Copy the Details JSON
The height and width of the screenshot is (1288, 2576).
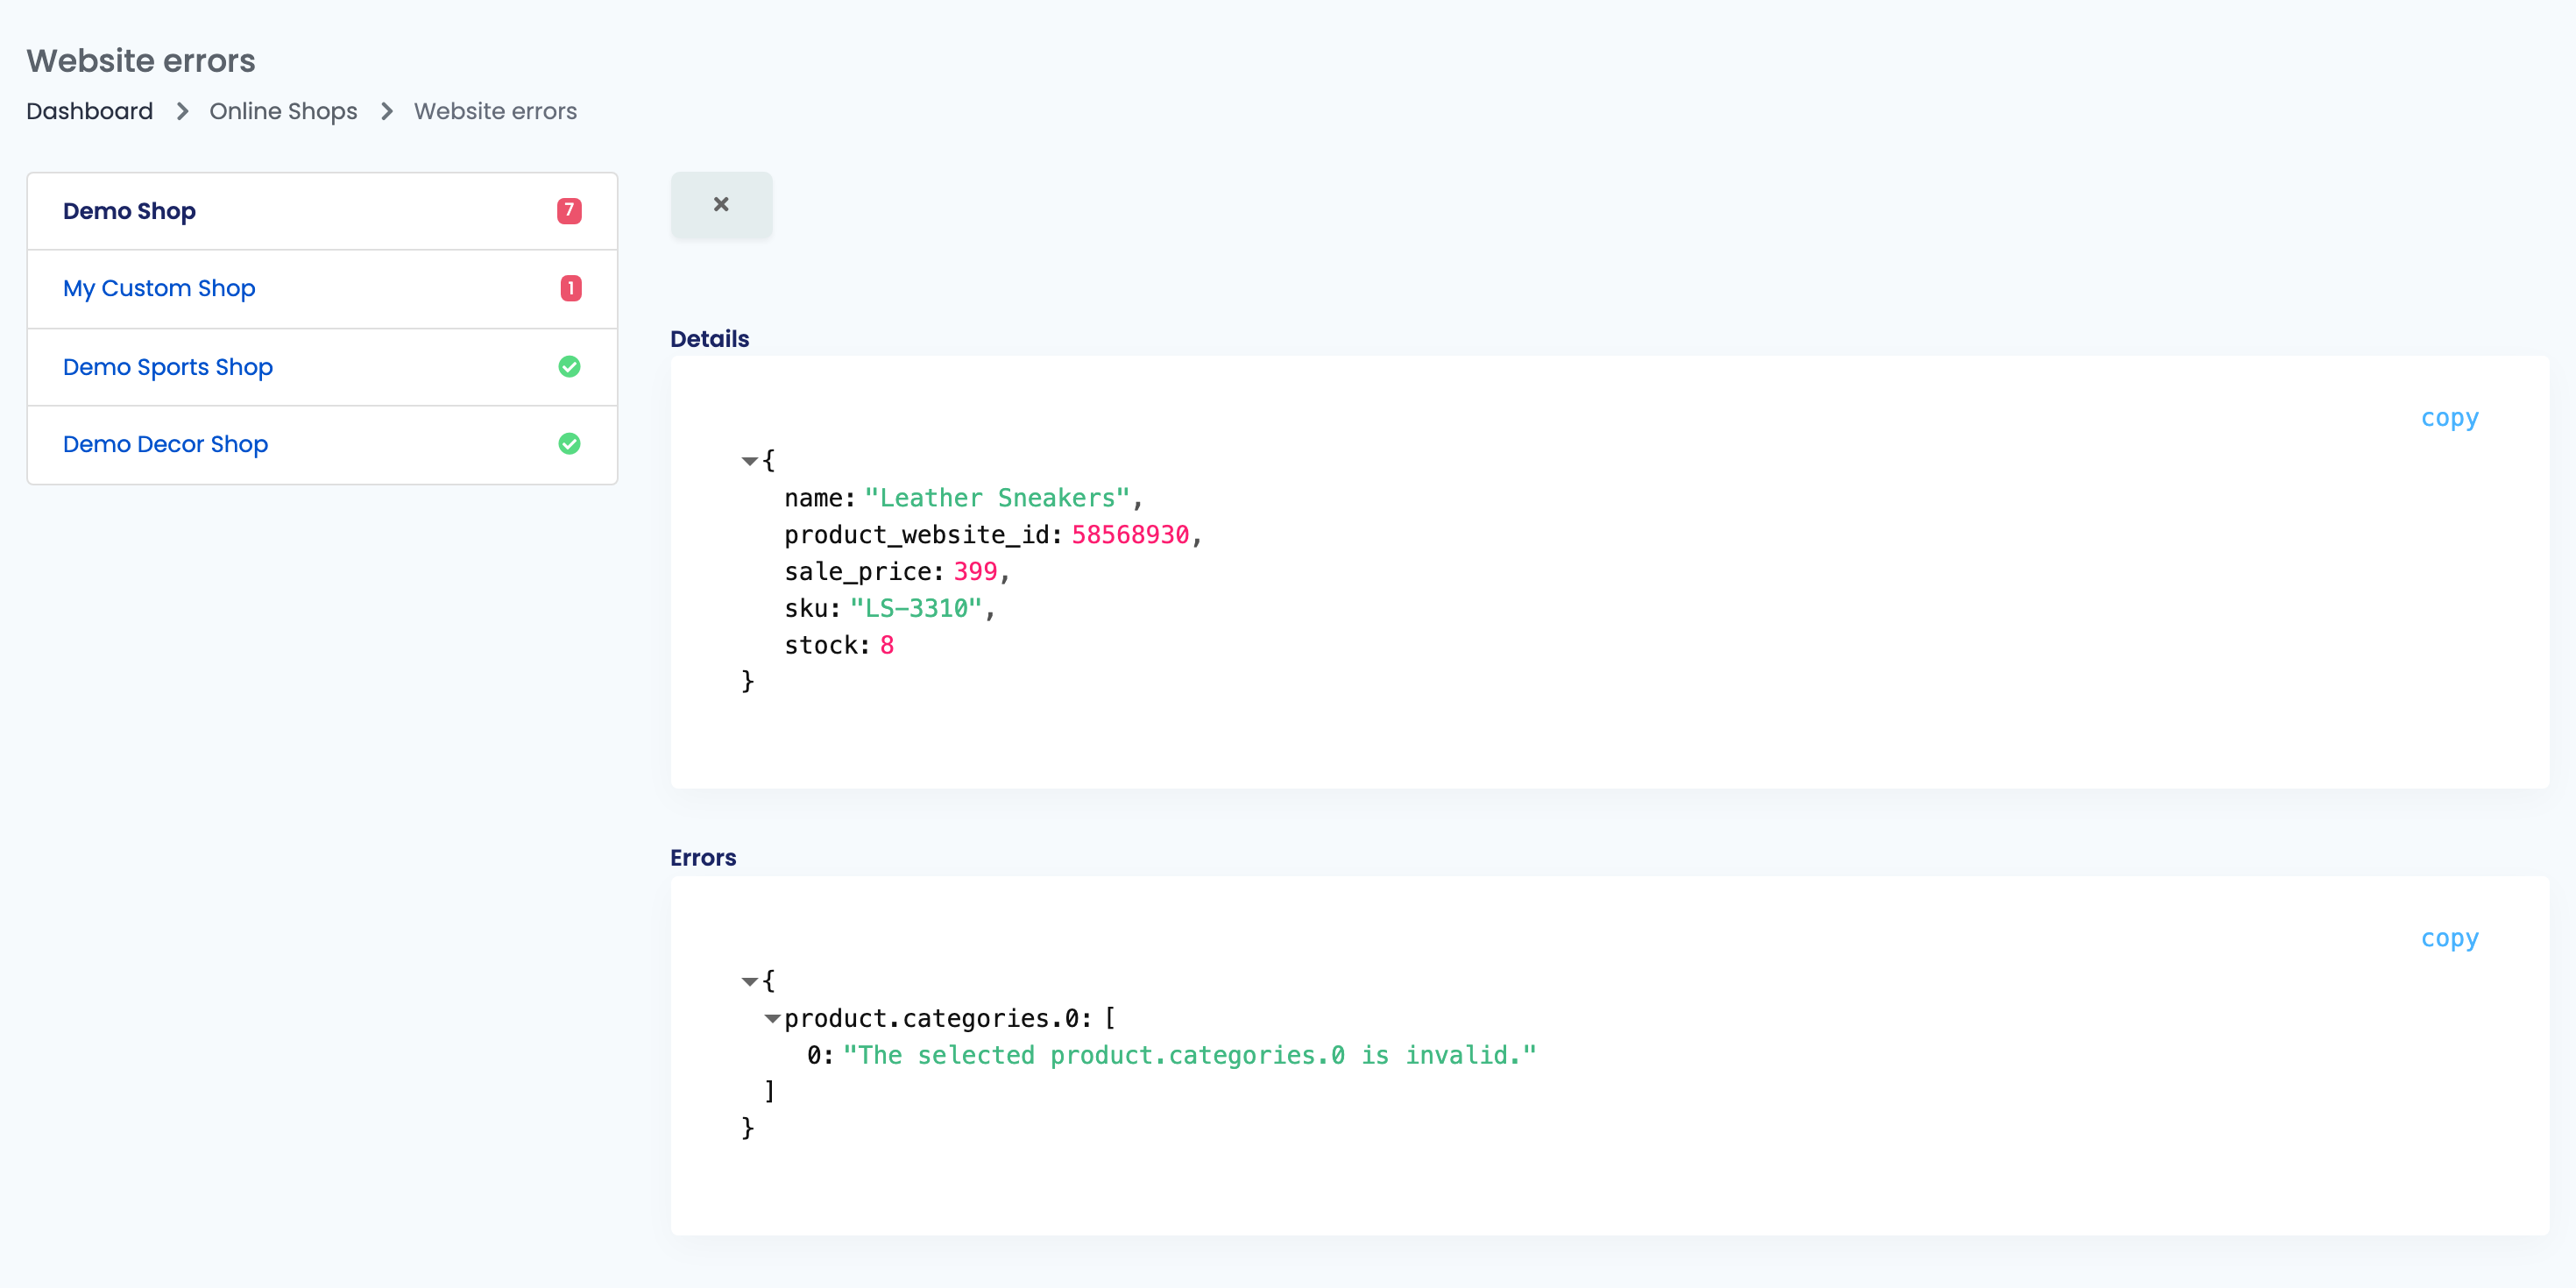coord(2449,418)
